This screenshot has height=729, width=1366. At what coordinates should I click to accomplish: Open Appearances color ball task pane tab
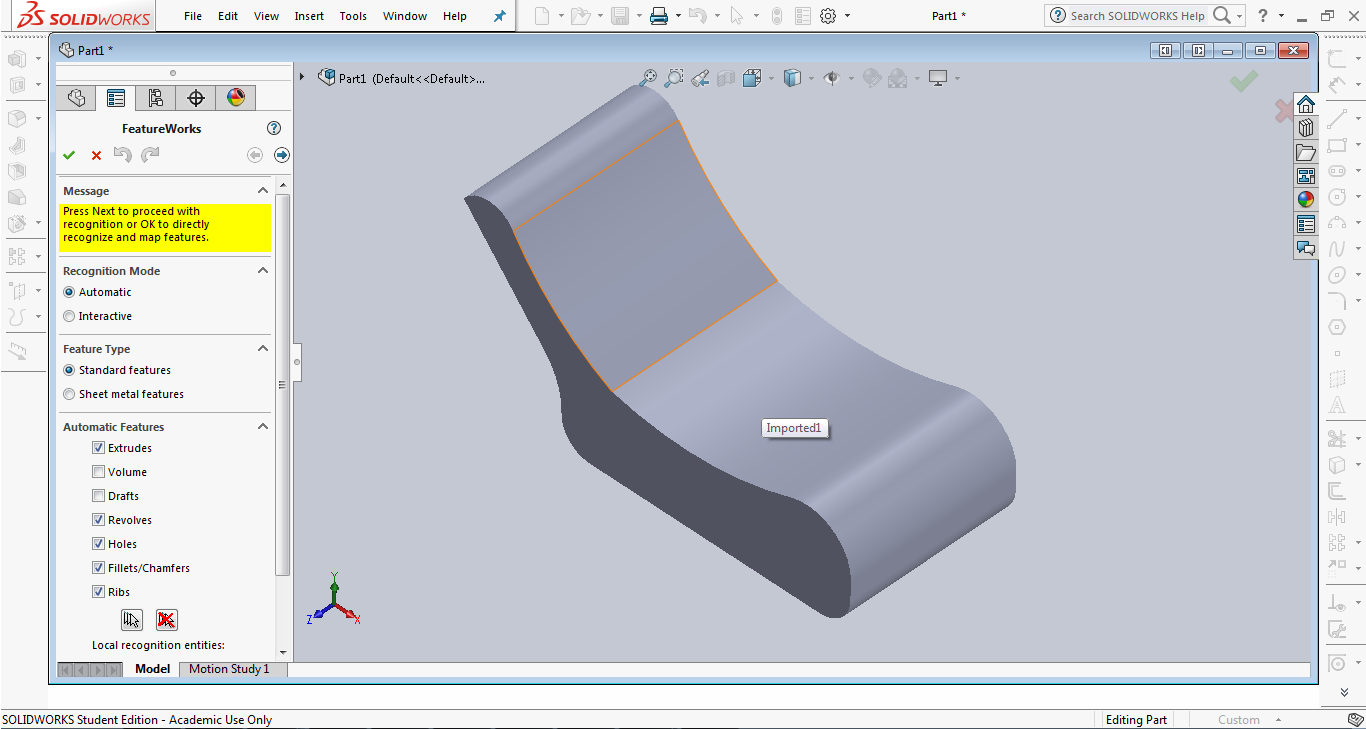[1306, 199]
